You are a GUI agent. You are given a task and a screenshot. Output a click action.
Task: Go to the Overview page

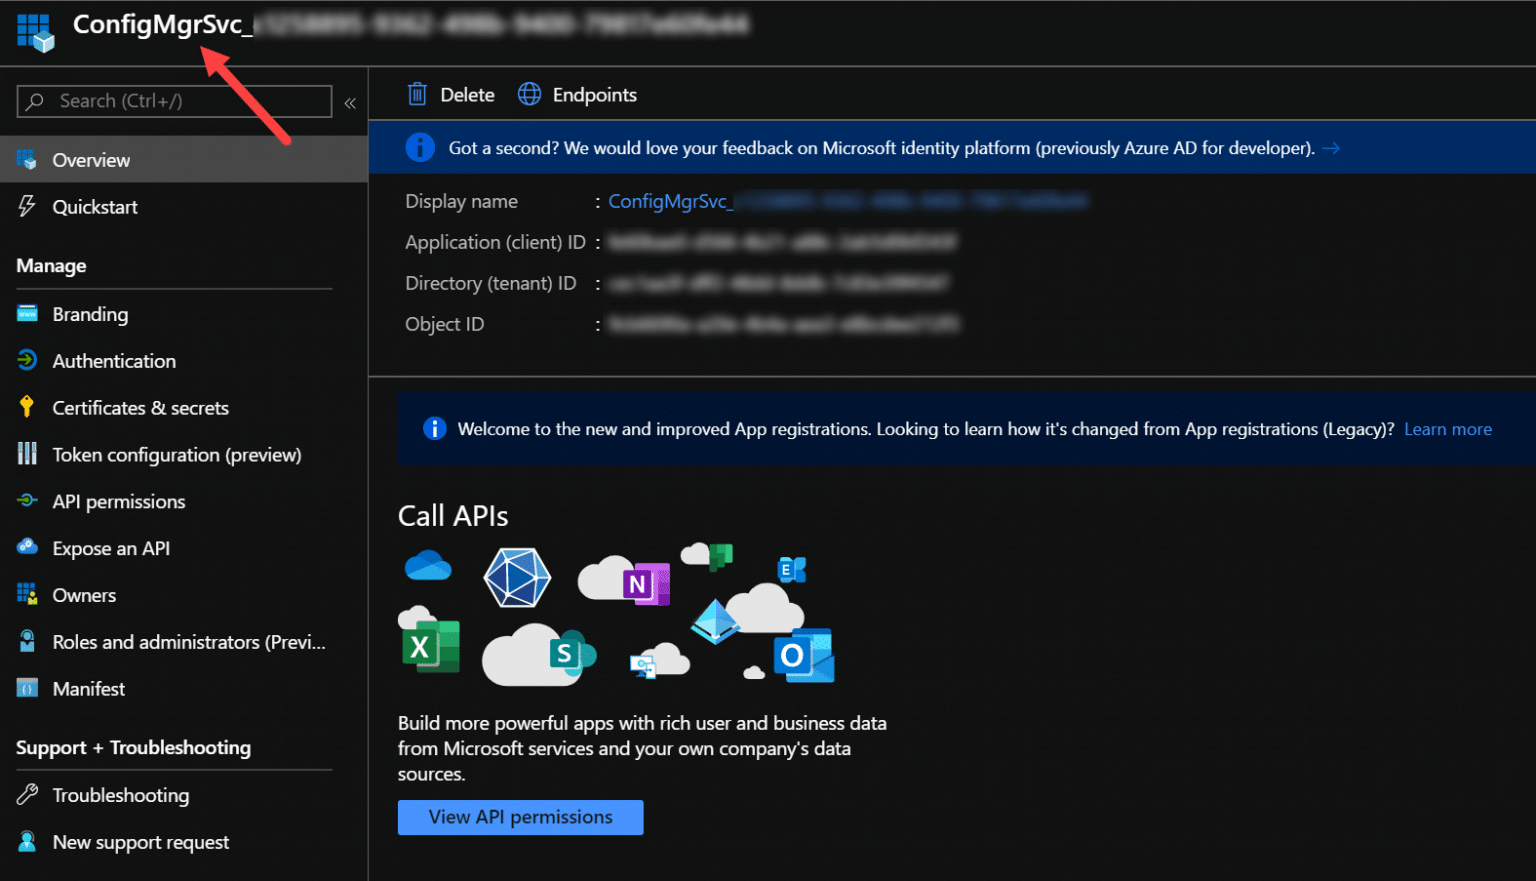point(91,159)
